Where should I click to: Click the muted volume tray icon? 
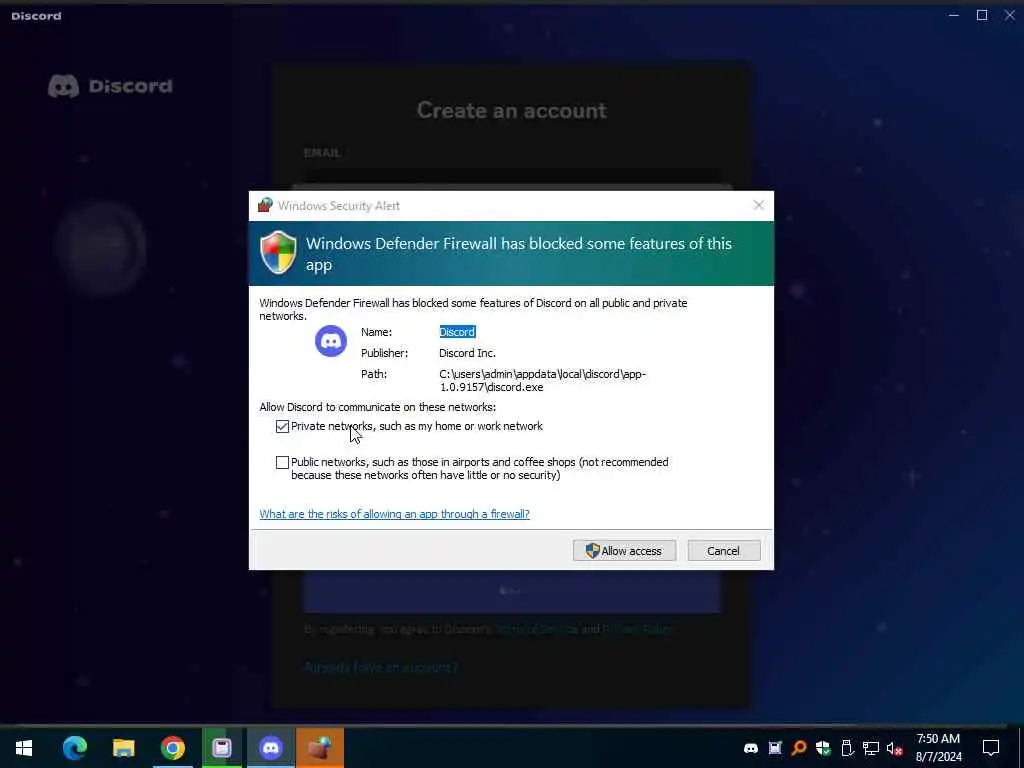894,748
